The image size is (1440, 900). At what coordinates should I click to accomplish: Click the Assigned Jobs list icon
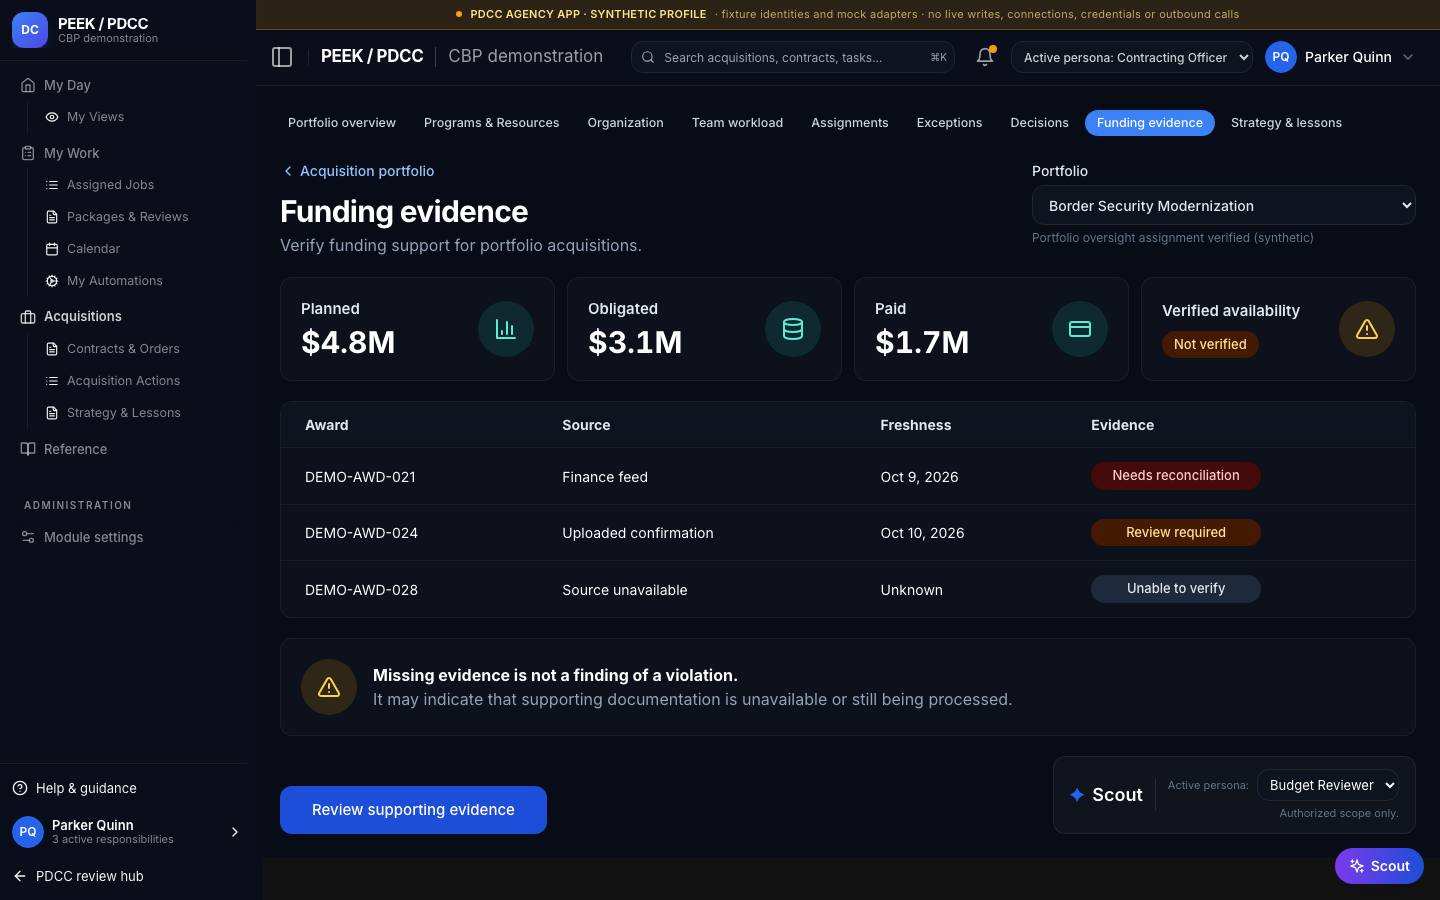(52, 185)
